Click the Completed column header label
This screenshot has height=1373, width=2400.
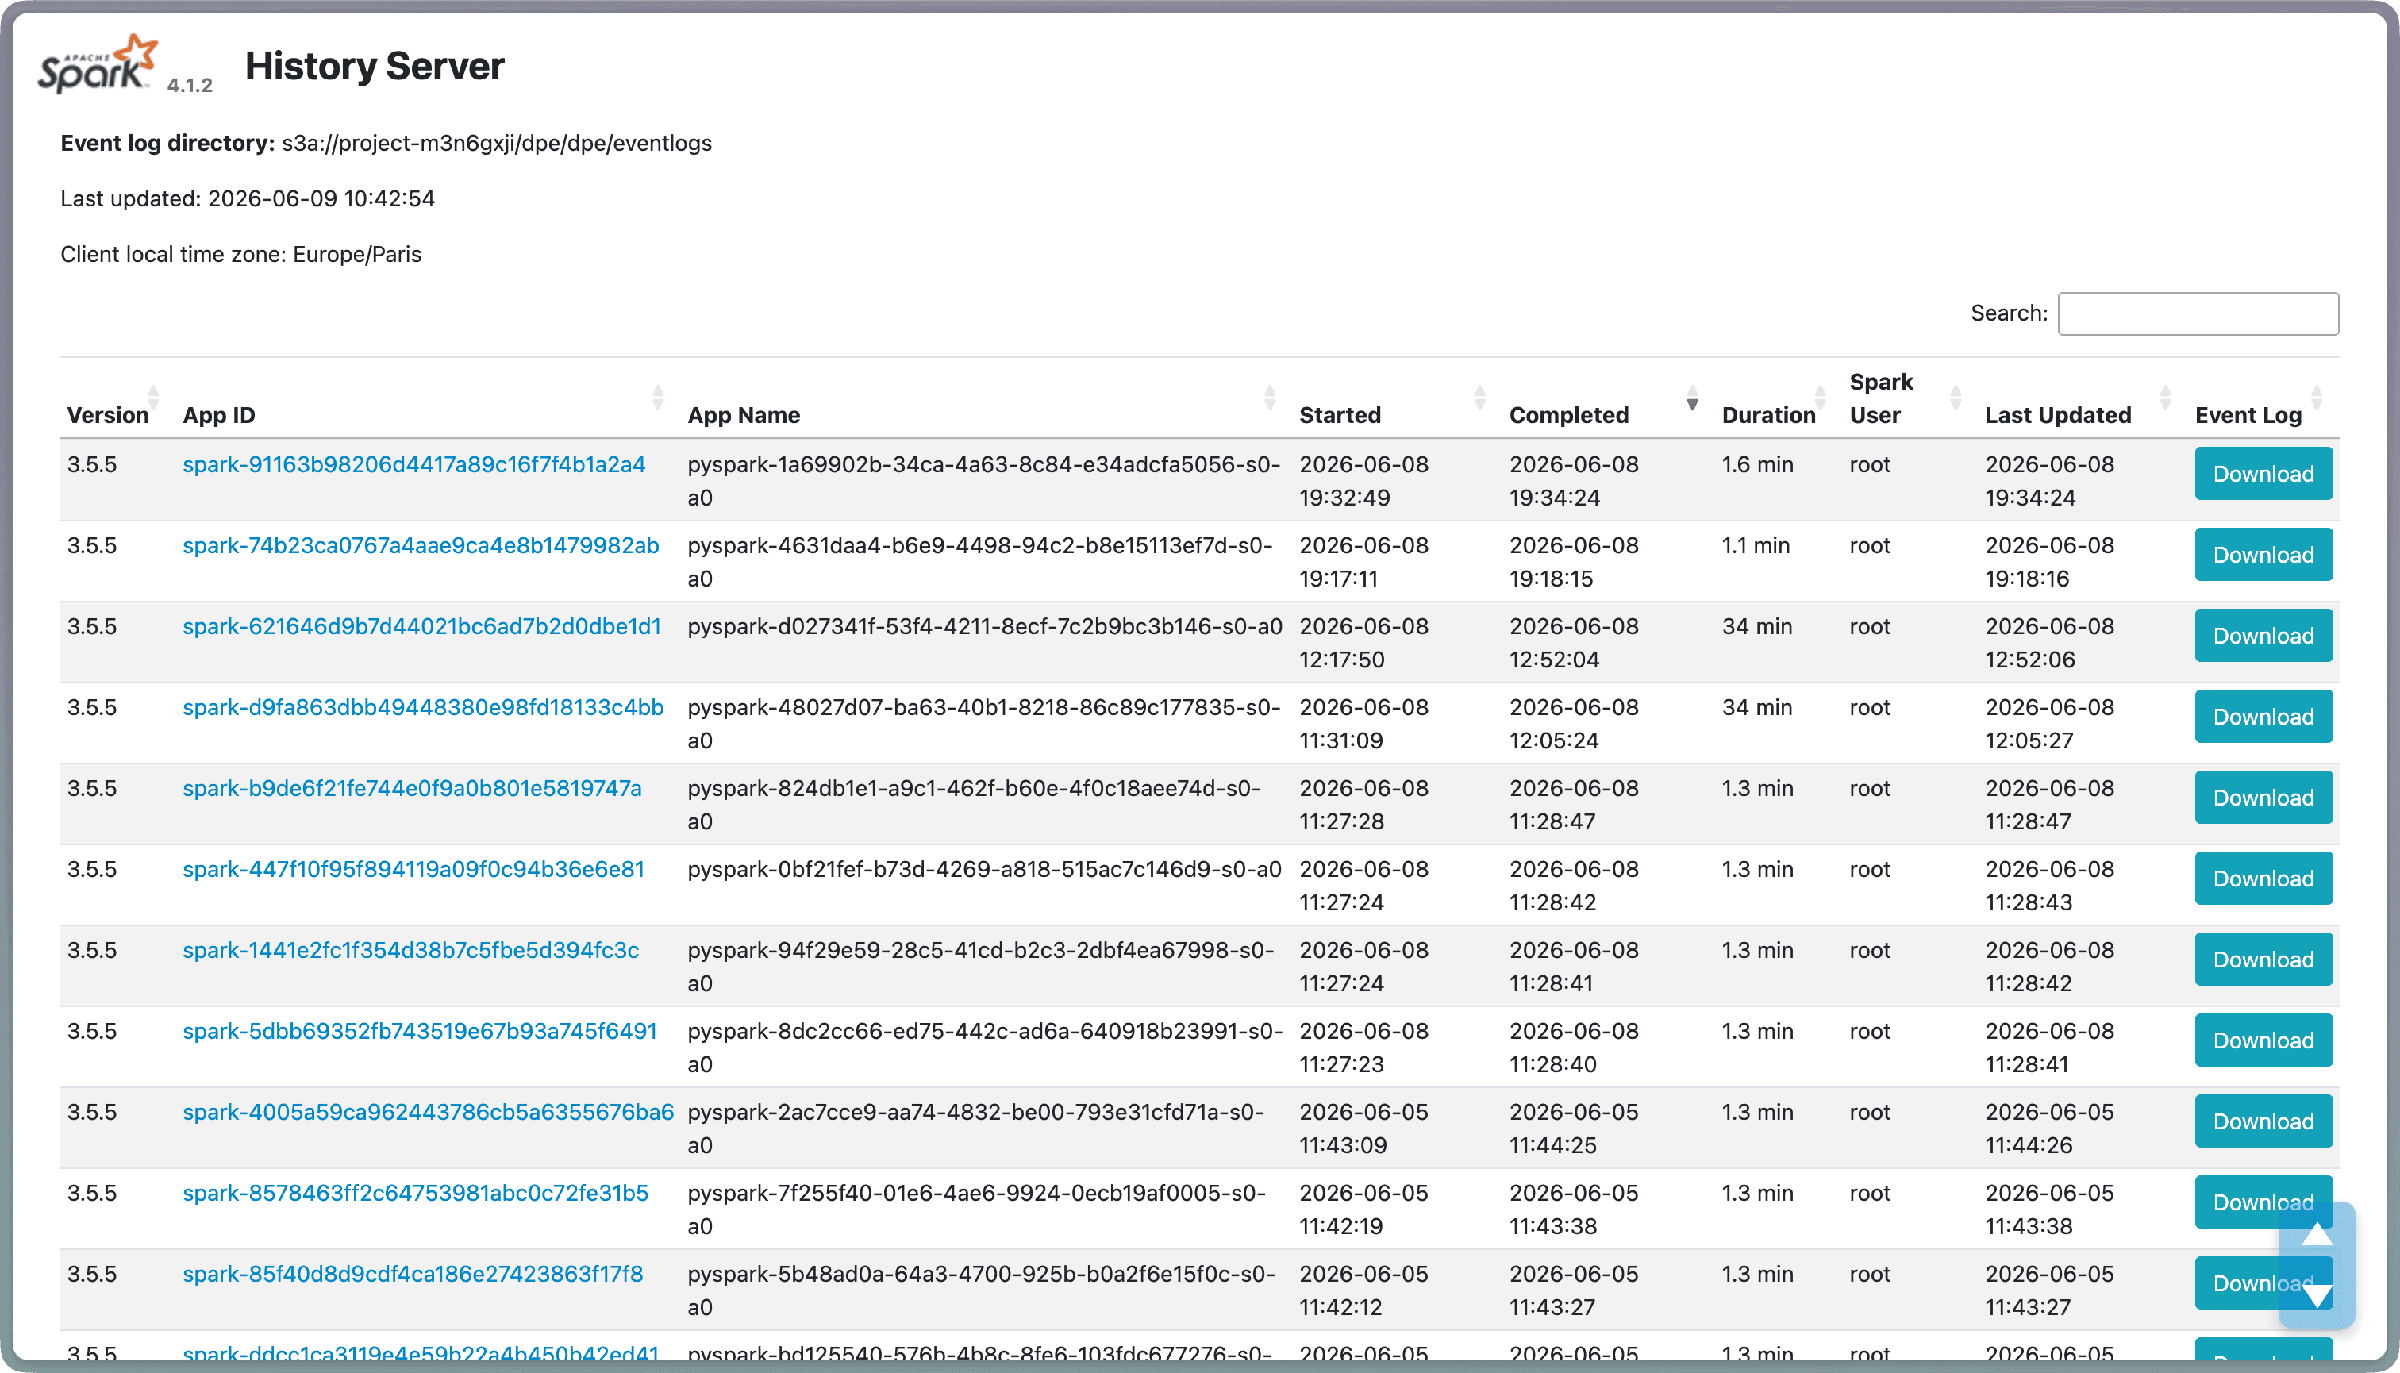[1569, 415]
